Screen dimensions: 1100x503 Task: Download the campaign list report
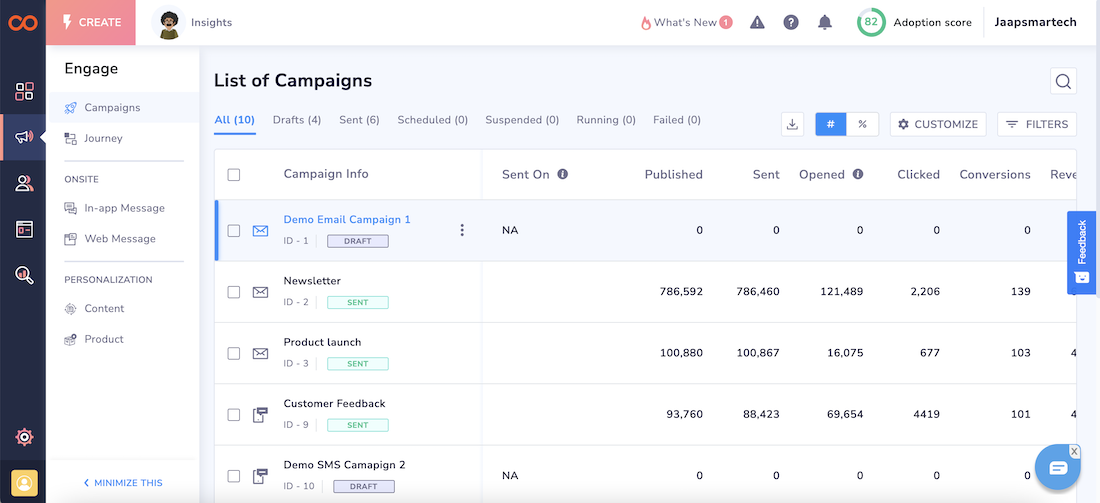click(x=792, y=124)
